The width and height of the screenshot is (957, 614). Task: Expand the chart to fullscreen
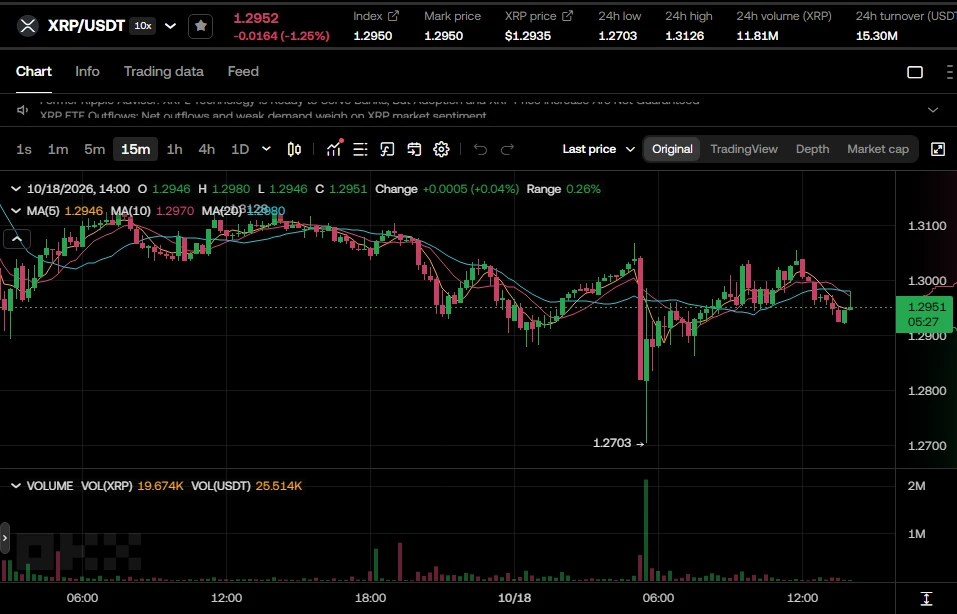(x=937, y=149)
